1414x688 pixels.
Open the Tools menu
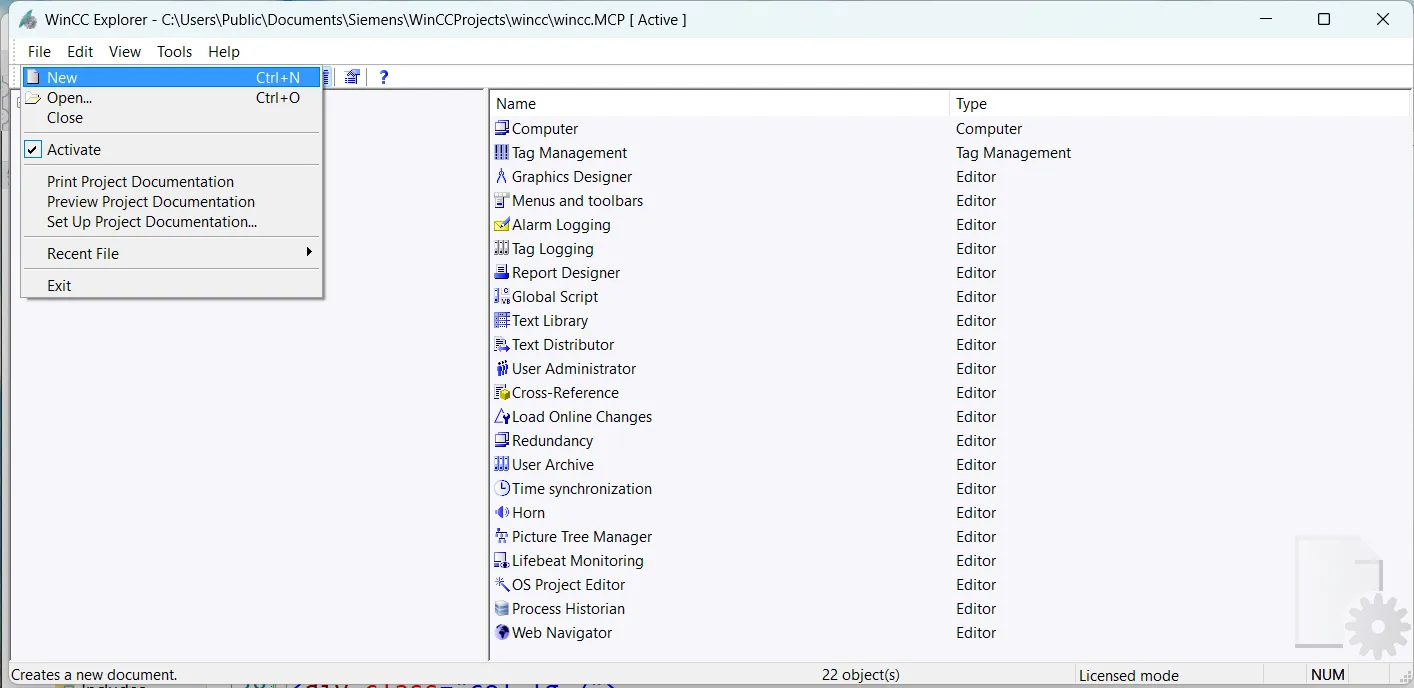coord(174,51)
